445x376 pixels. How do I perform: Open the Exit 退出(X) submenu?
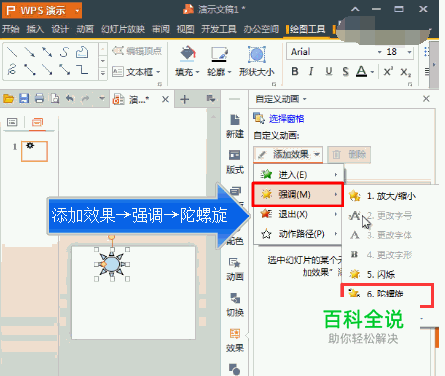coord(299,214)
